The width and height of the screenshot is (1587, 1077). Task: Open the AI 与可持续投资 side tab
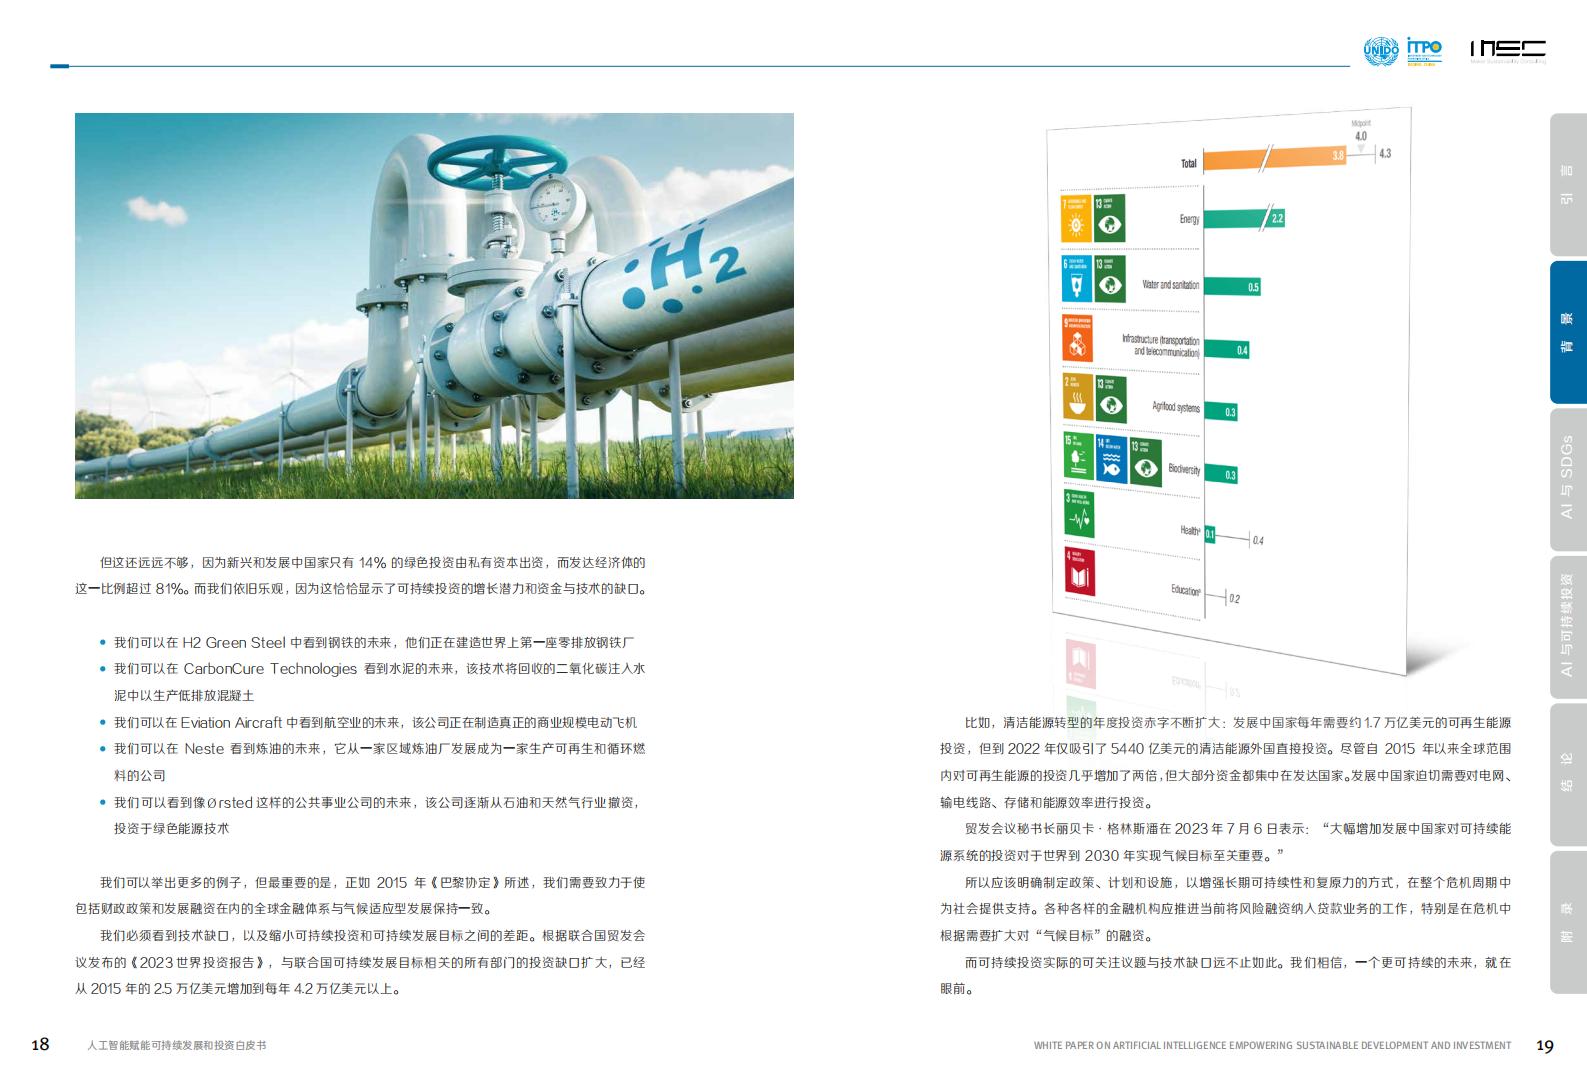pyautogui.click(x=1568, y=625)
